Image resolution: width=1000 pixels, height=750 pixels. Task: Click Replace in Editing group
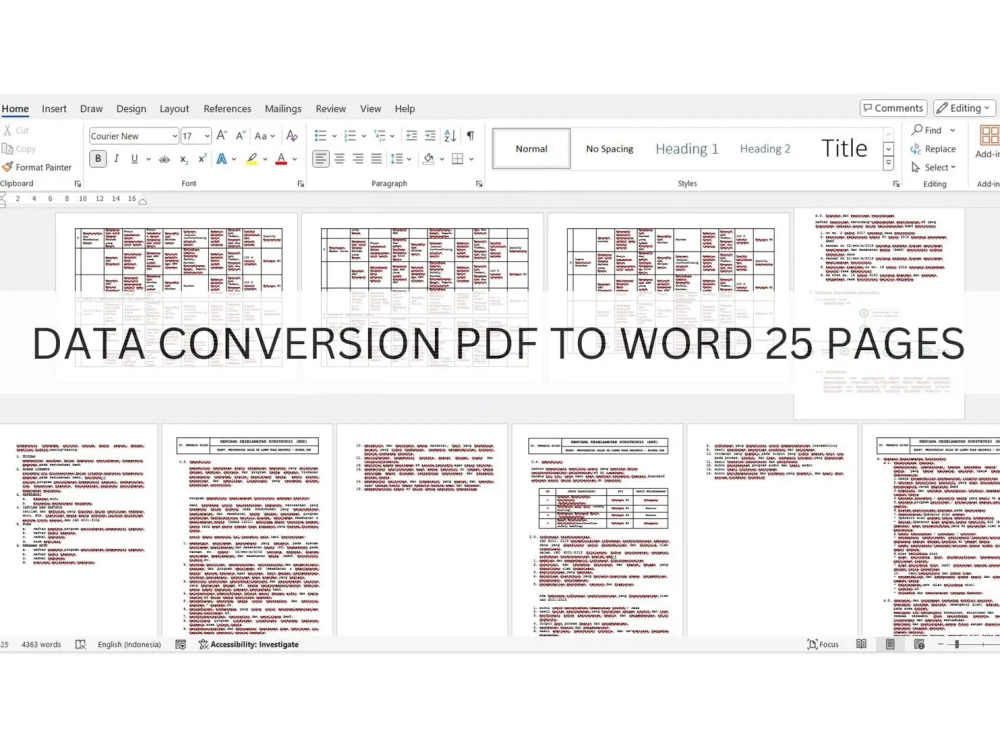(934, 149)
